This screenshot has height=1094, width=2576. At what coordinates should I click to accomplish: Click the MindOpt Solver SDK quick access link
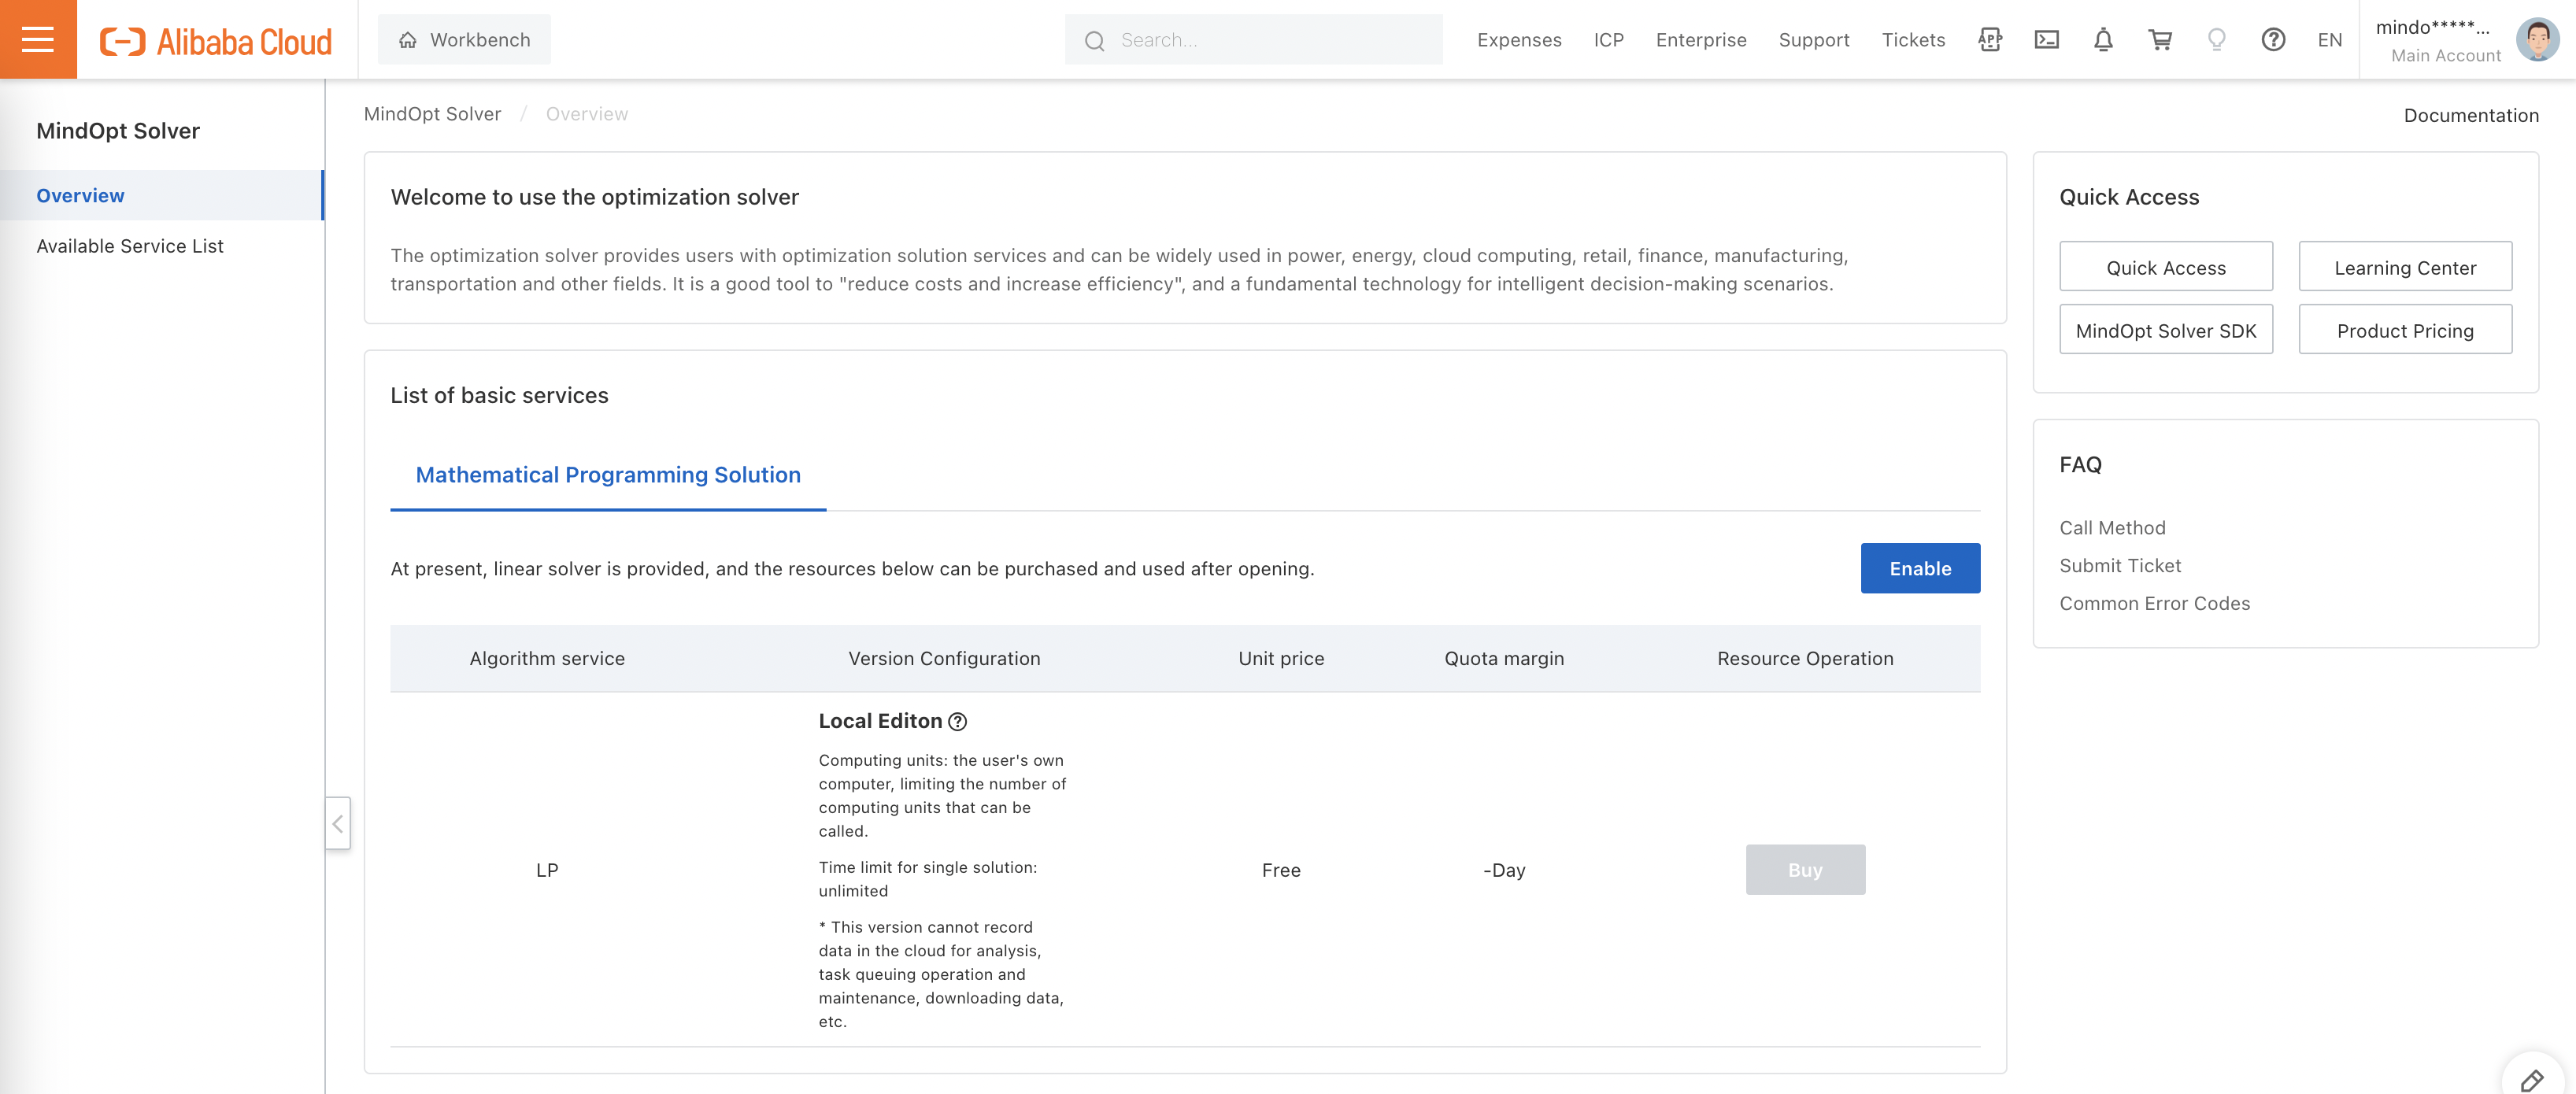[2167, 328]
